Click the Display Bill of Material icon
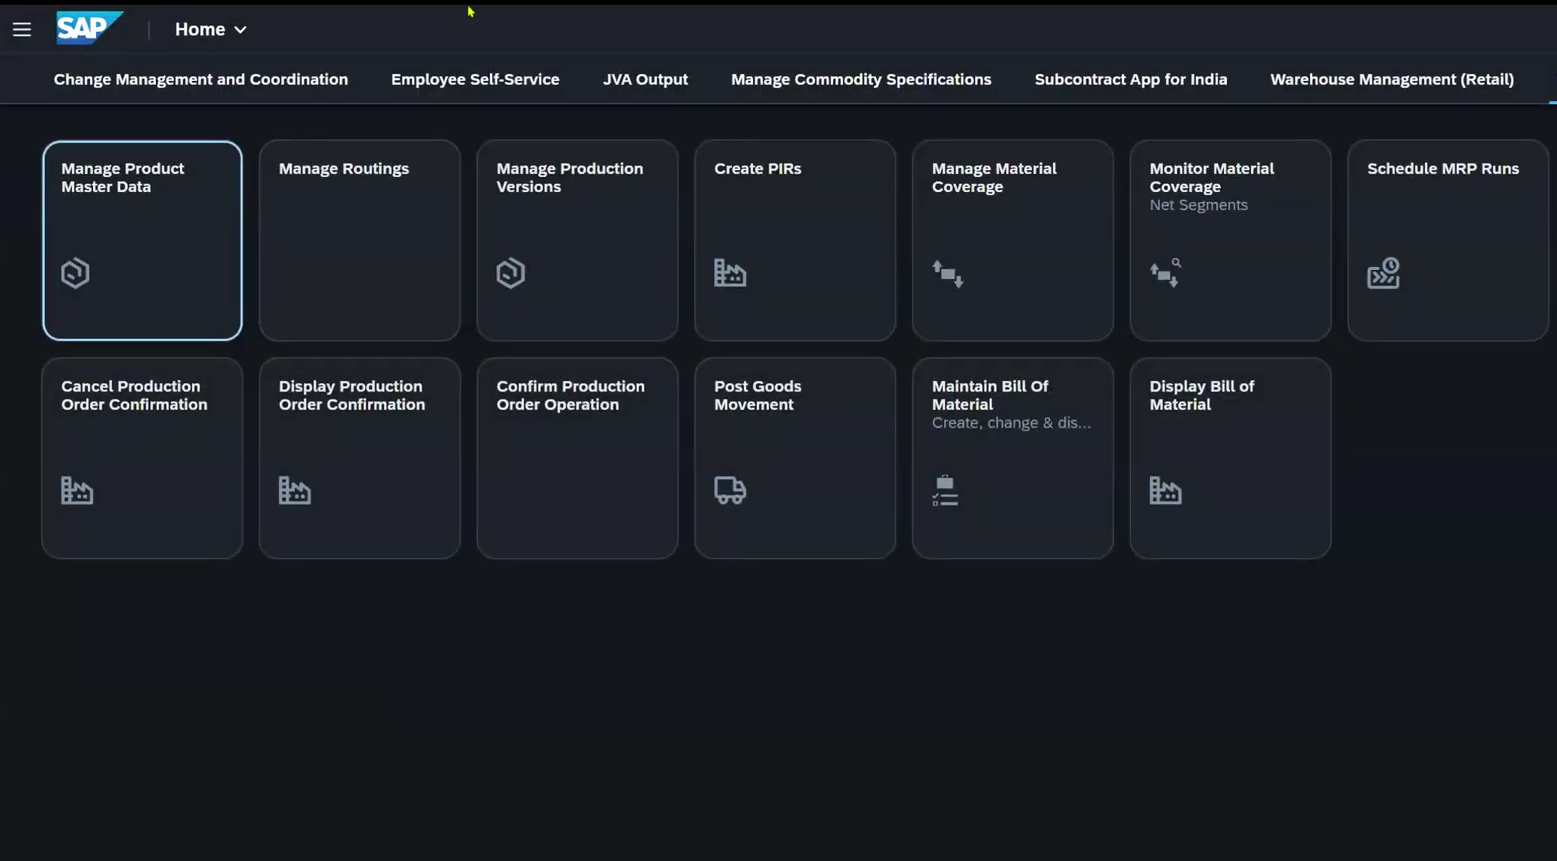Image resolution: width=1557 pixels, height=861 pixels. [1166, 491]
